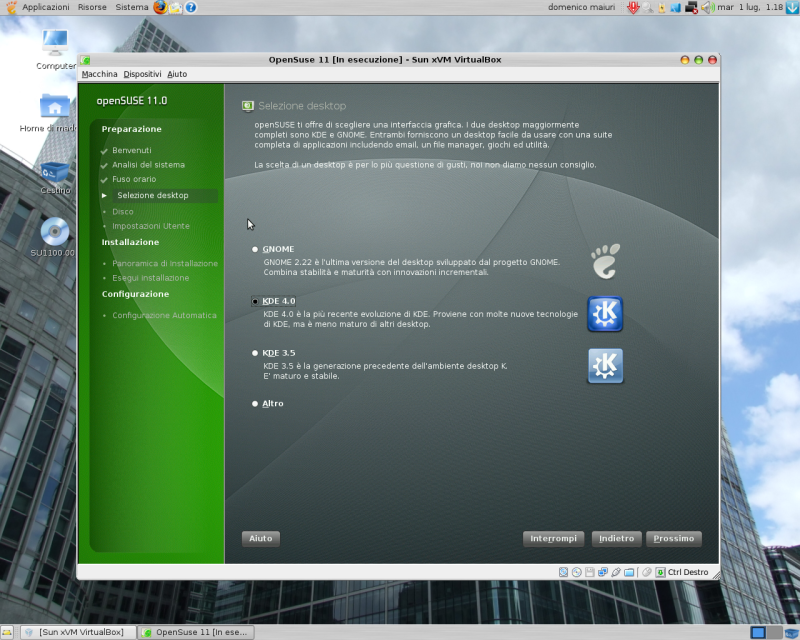Click the volume icon in top panel
The height and width of the screenshot is (640, 800).
(708, 7)
